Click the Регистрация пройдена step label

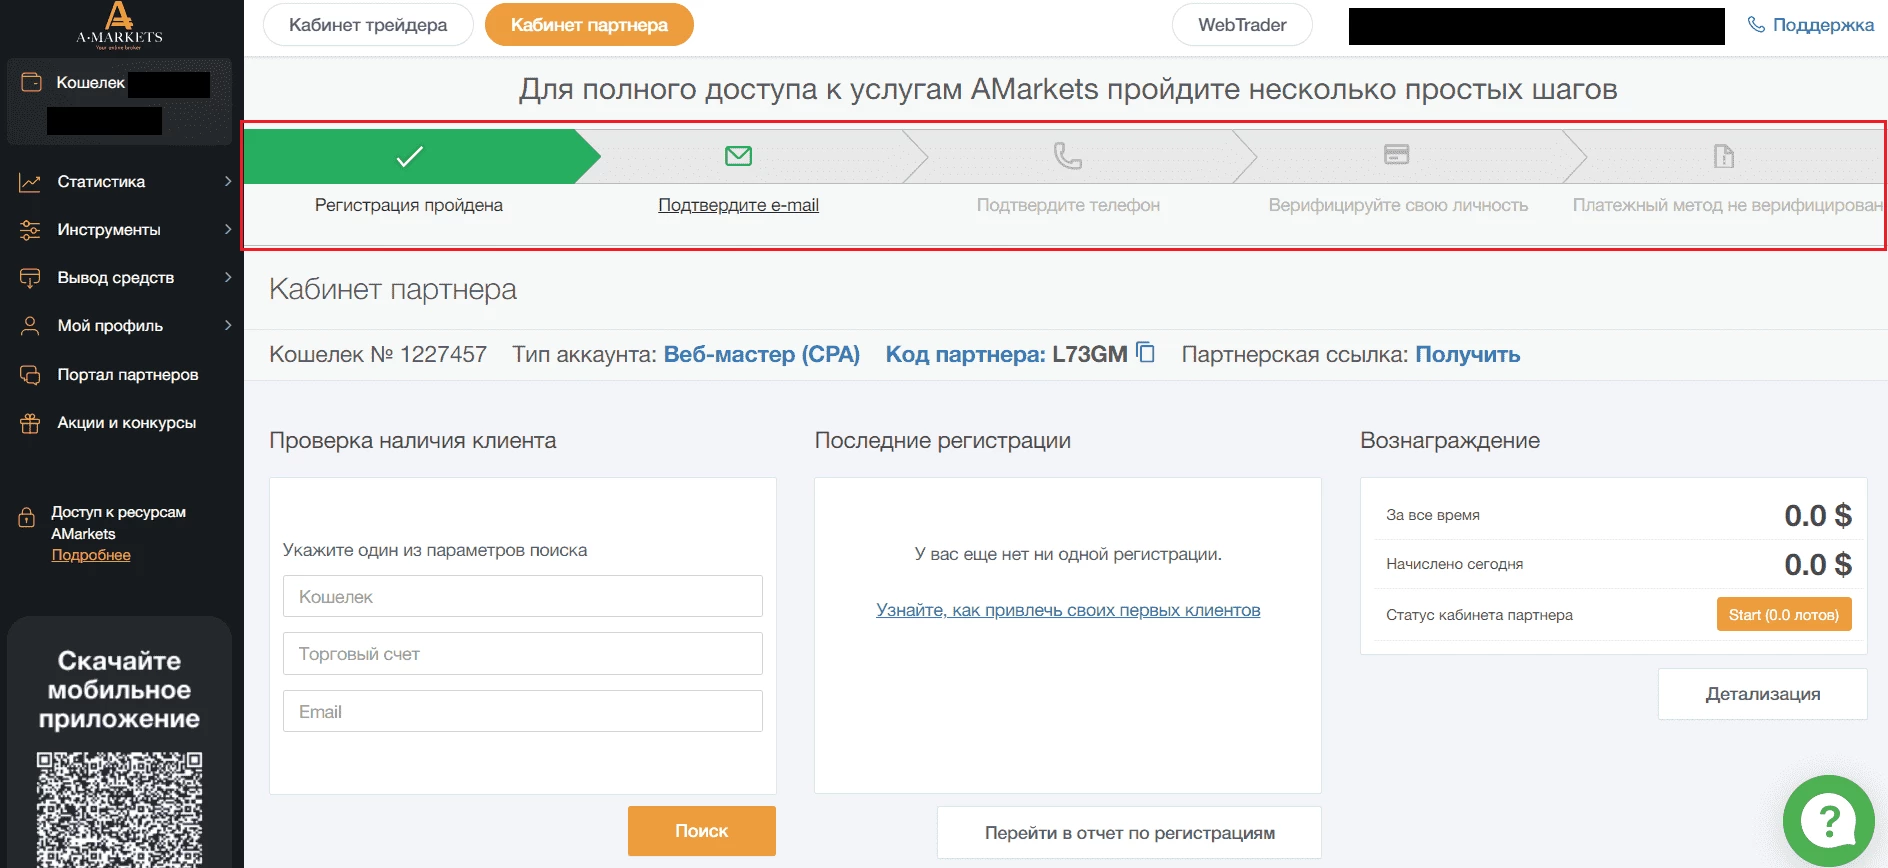(409, 205)
